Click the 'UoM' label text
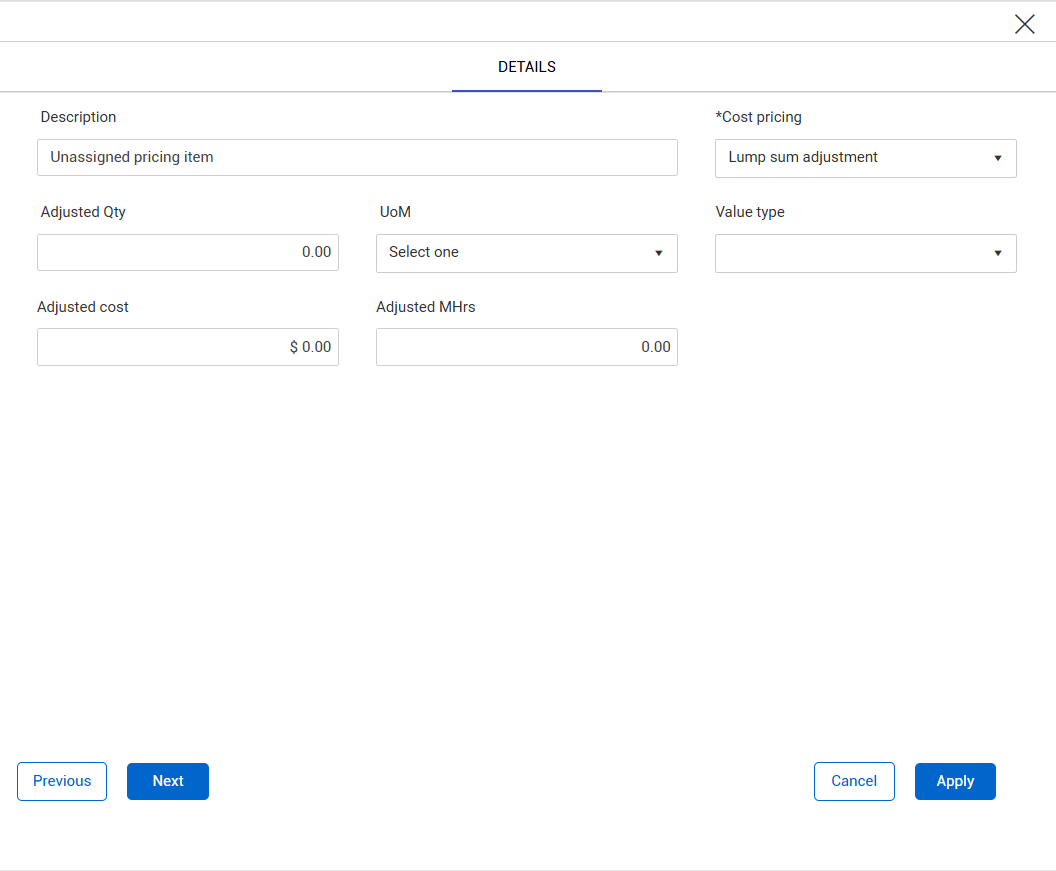The width and height of the screenshot is (1056, 871). (x=395, y=212)
